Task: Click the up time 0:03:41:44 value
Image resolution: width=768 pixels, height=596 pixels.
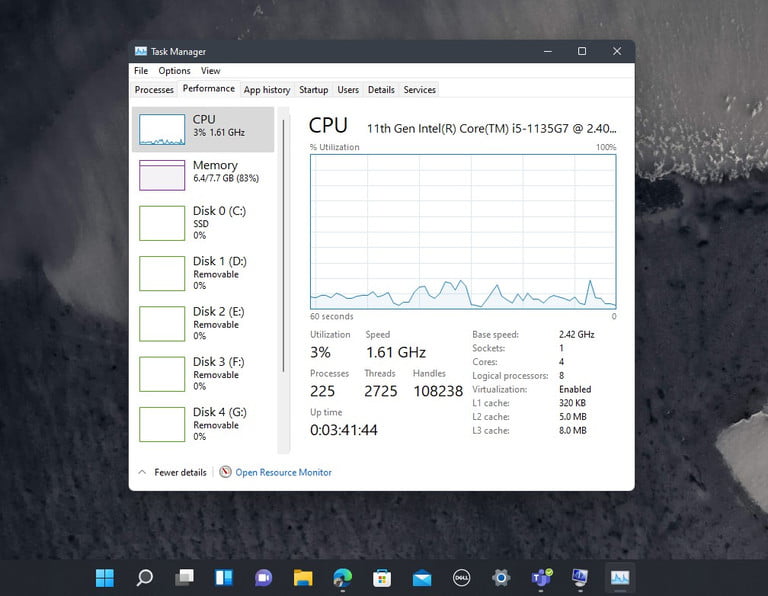Action: coord(344,430)
